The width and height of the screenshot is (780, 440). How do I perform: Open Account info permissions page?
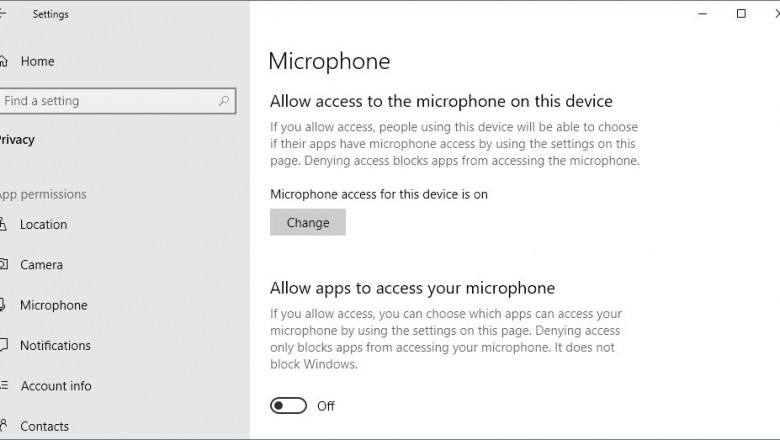click(56, 386)
